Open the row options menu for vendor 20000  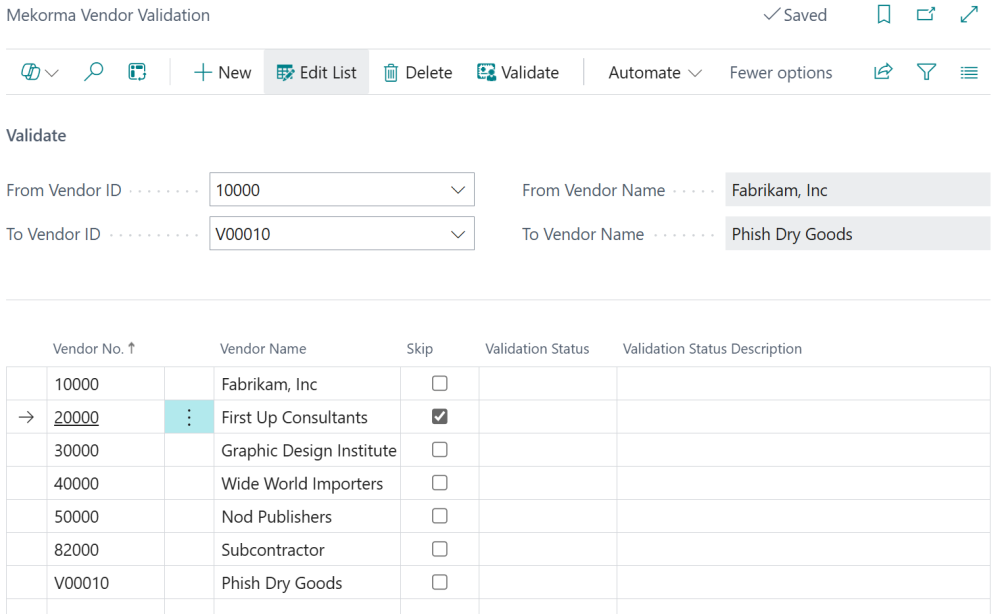point(189,416)
